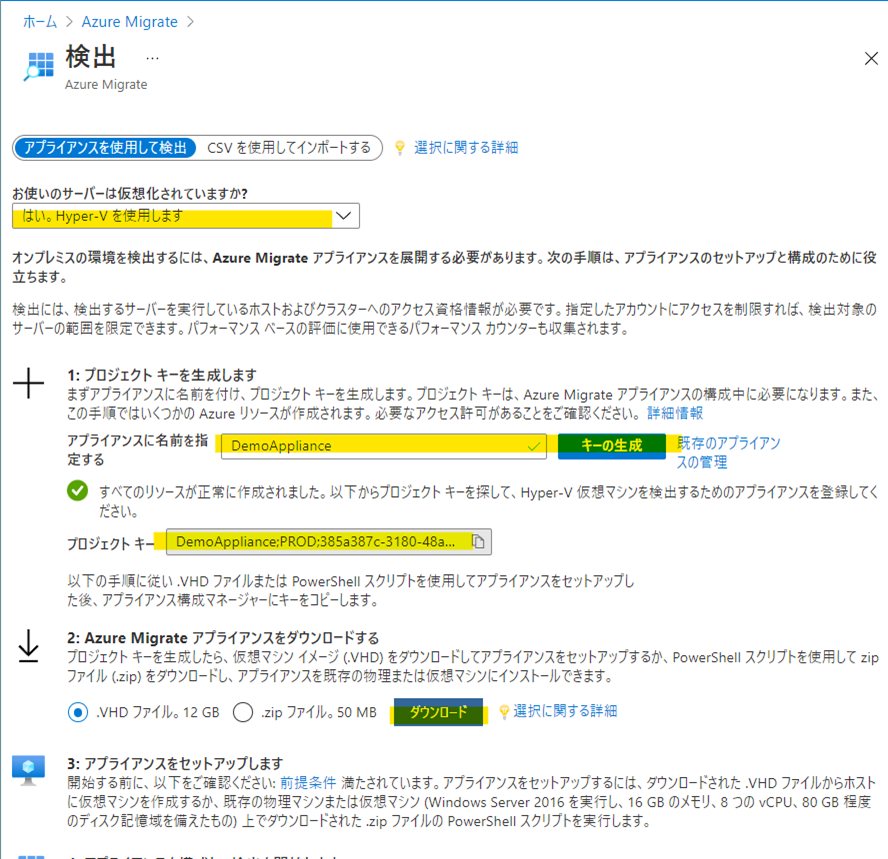Switch to CSV を使用してインポートする option
The width and height of the screenshot is (888, 859).
point(288,147)
